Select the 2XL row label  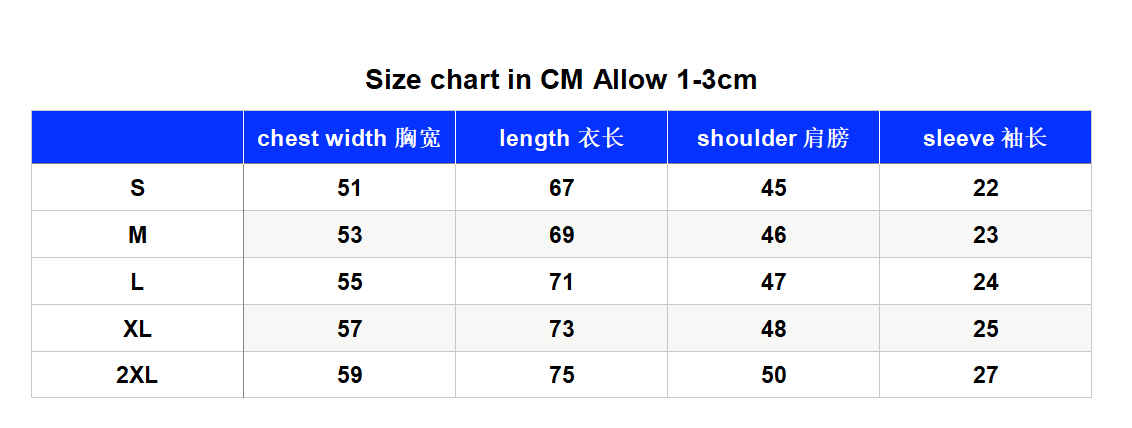tap(137, 375)
